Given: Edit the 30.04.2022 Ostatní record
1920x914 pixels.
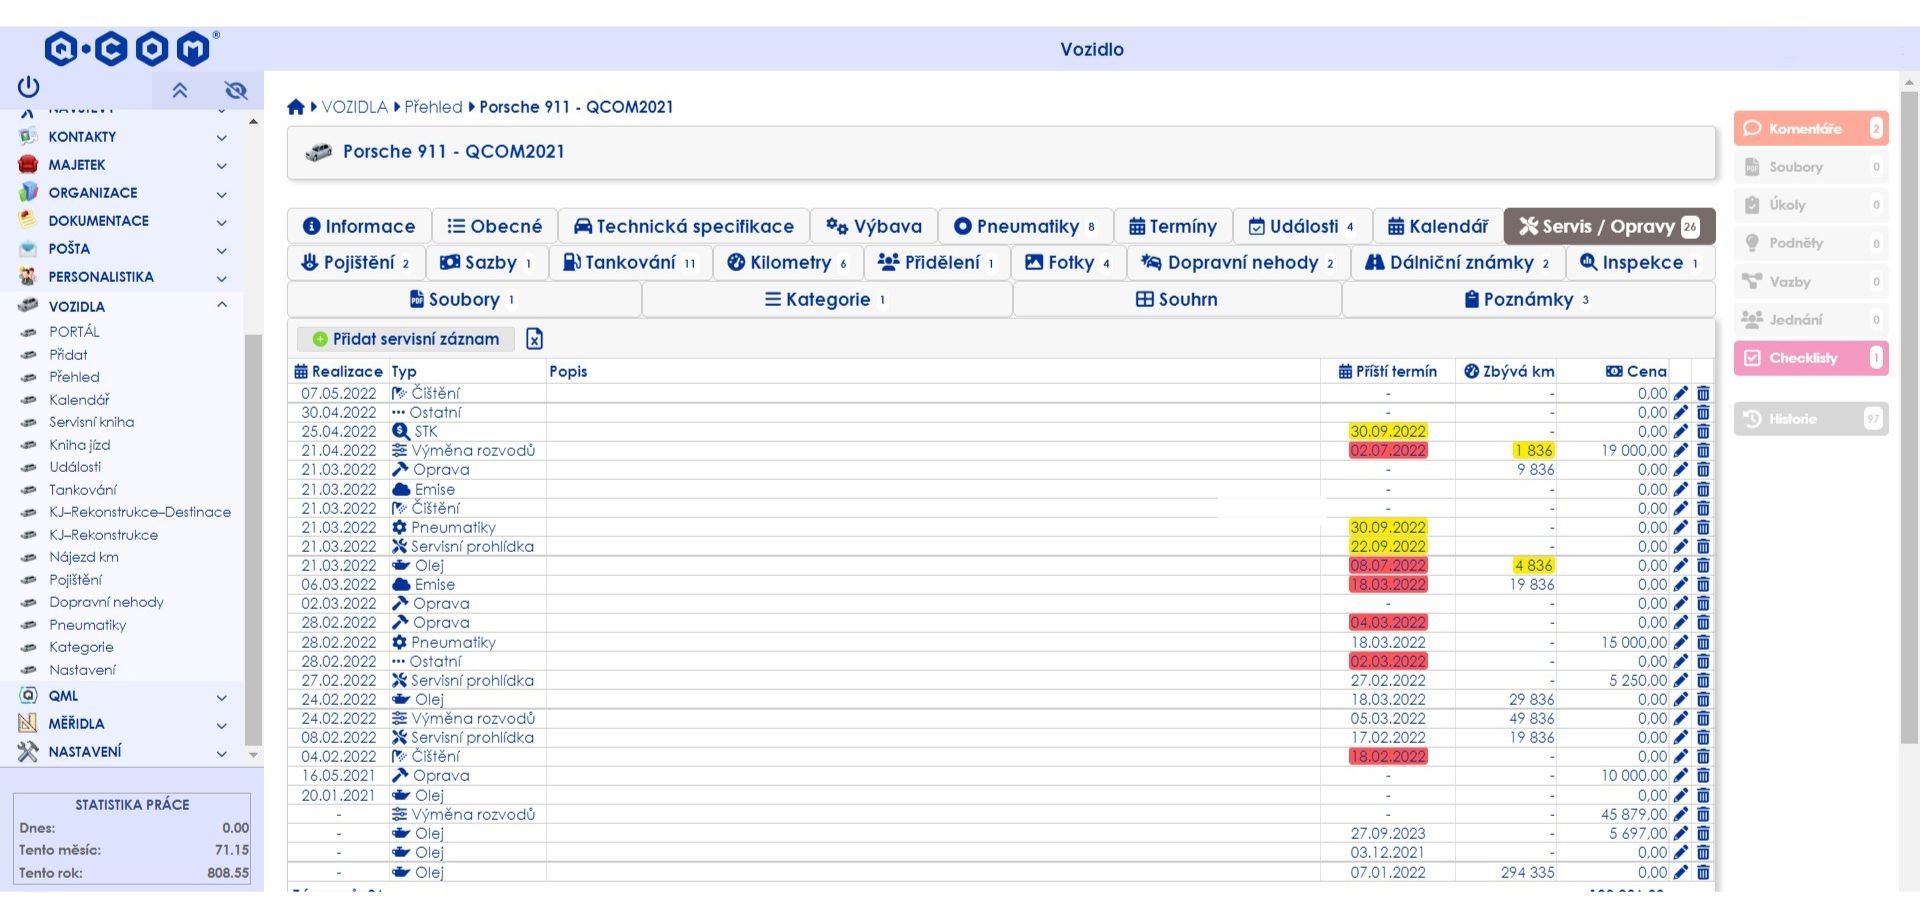Looking at the screenshot, I should (1681, 413).
